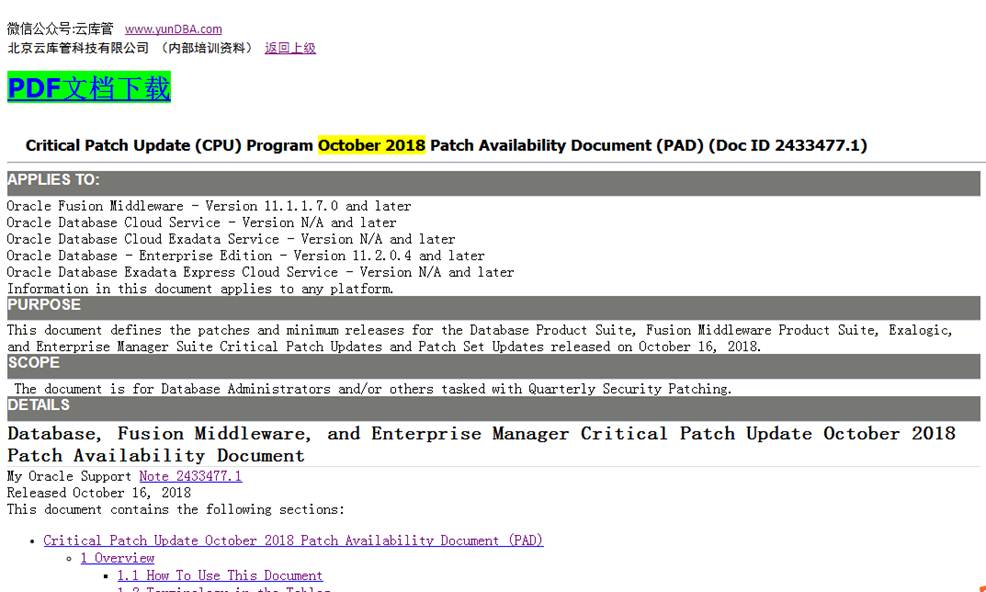The width and height of the screenshot is (986, 592).
Task: Click the 'Released October 16, 2018' text
Action: point(99,493)
